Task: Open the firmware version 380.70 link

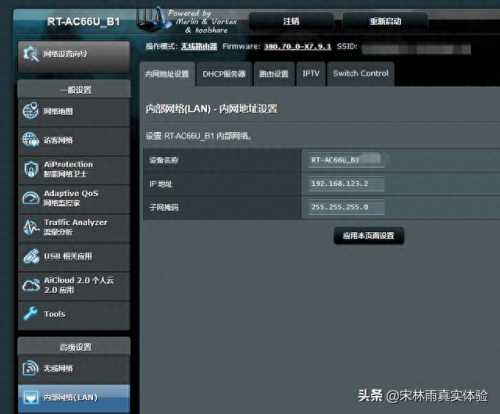Action: pyautogui.click(x=297, y=47)
